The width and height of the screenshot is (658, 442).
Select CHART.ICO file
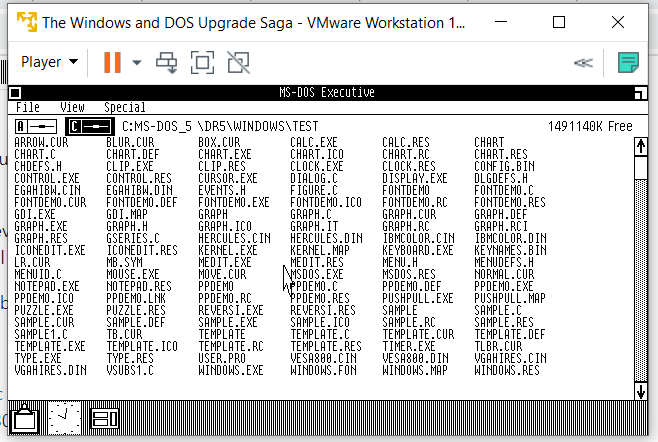[x=317, y=154]
